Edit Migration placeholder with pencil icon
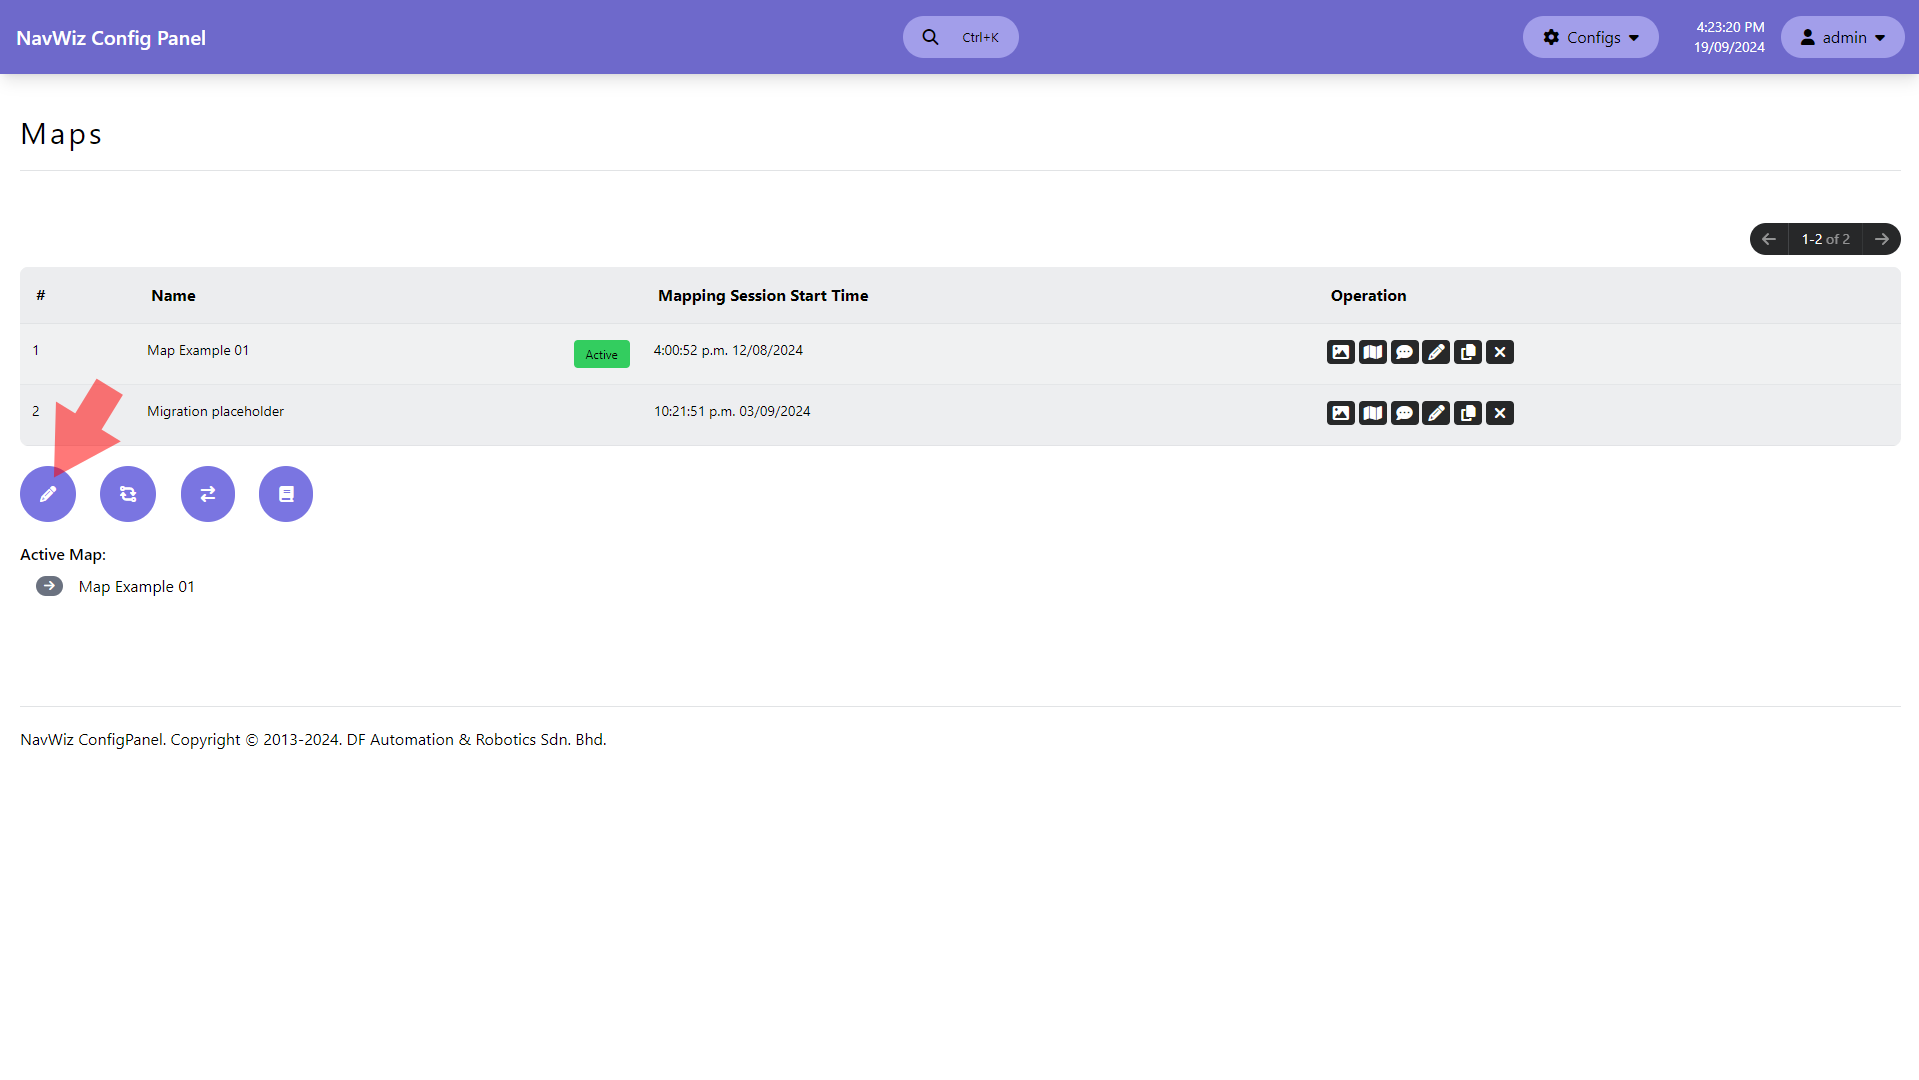 click(x=1436, y=413)
